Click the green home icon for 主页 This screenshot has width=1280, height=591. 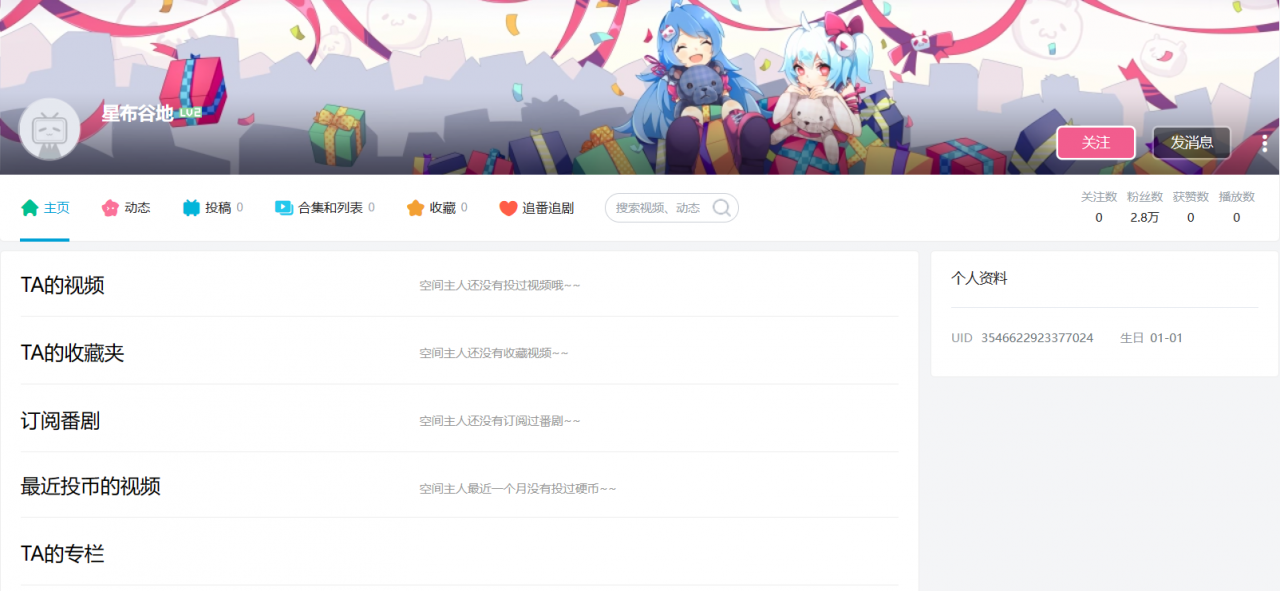tap(29, 208)
